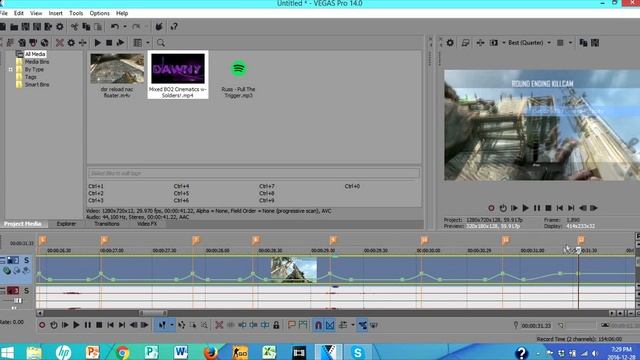Viewport: 640px width, 360px height.
Task: Toggle Automatic Crossfades button
Action: point(330,325)
